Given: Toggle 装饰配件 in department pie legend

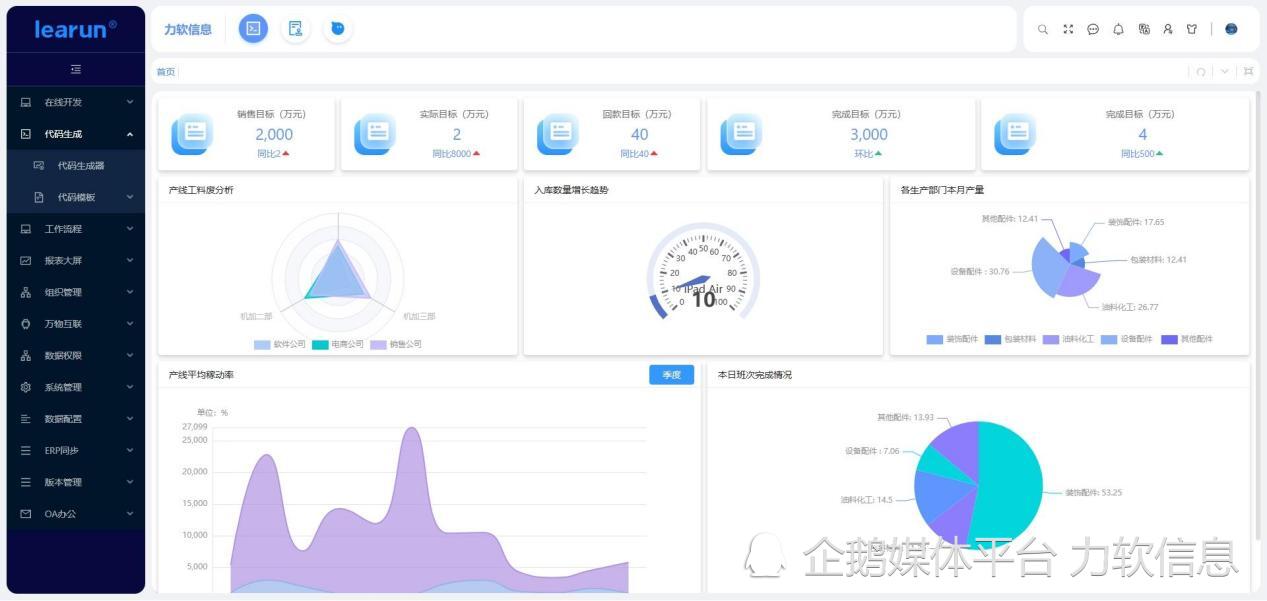Looking at the screenshot, I should (x=952, y=339).
